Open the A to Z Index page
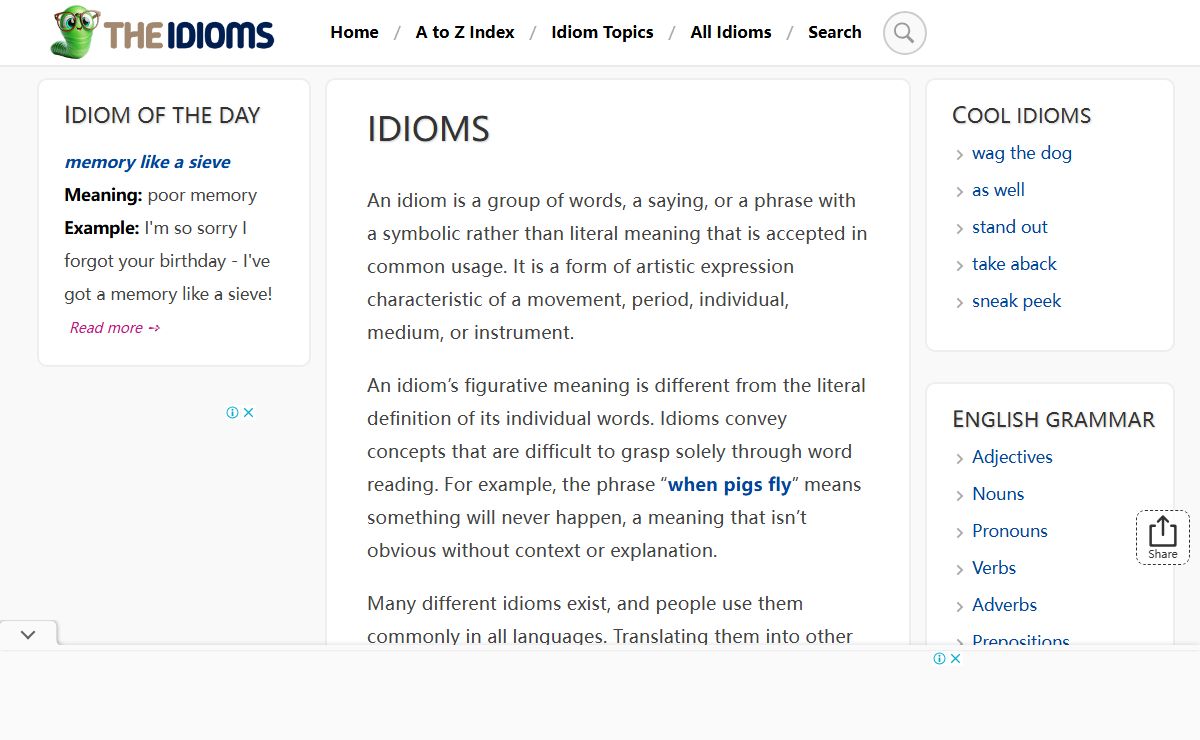The image size is (1200, 740). pos(465,32)
